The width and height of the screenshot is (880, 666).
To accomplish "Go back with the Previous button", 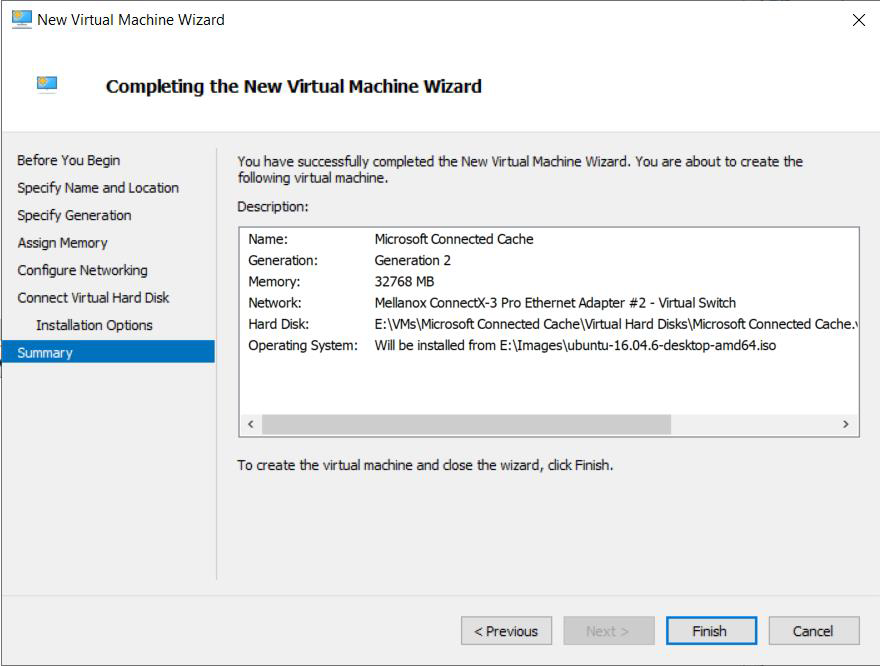I will tap(506, 631).
